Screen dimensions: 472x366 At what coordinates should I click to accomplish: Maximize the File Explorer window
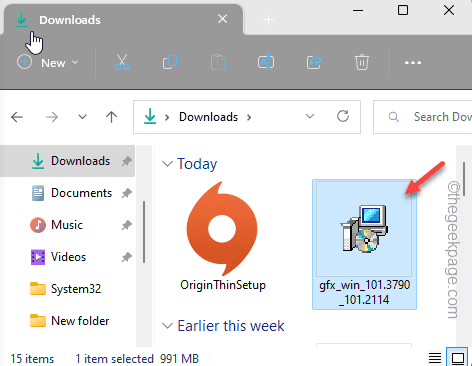[x=403, y=10]
